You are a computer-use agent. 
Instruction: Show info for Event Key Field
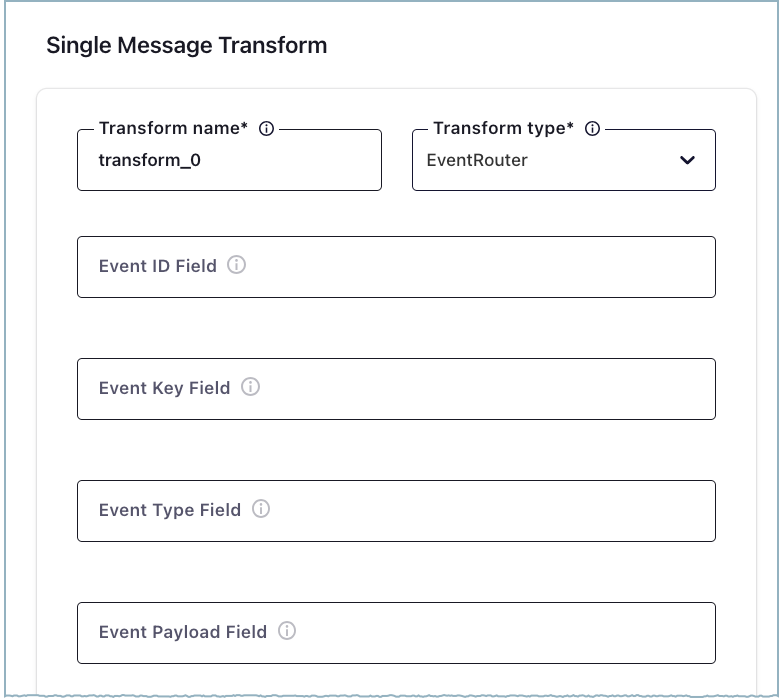[251, 388]
